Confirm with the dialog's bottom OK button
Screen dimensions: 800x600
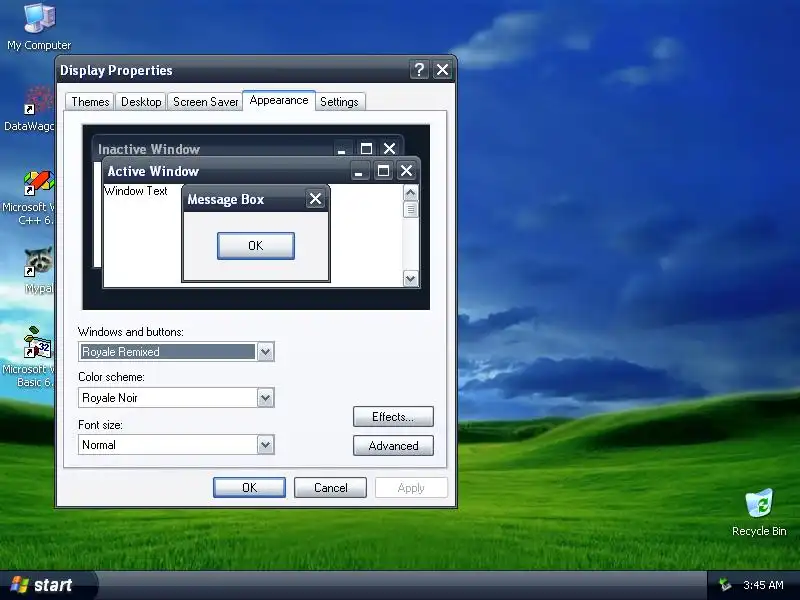coord(249,487)
